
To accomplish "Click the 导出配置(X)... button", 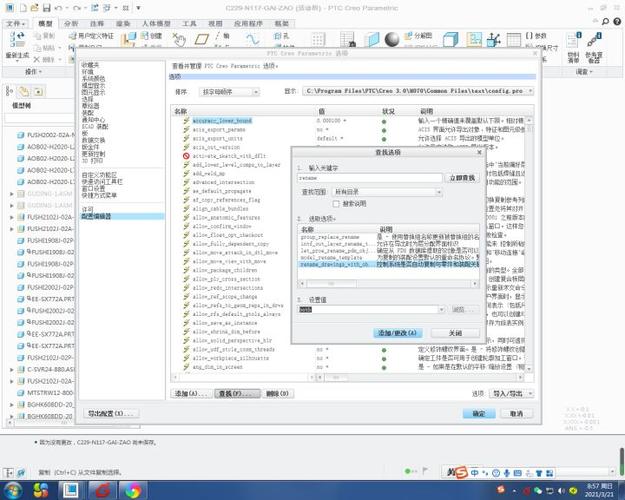I will 111,413.
